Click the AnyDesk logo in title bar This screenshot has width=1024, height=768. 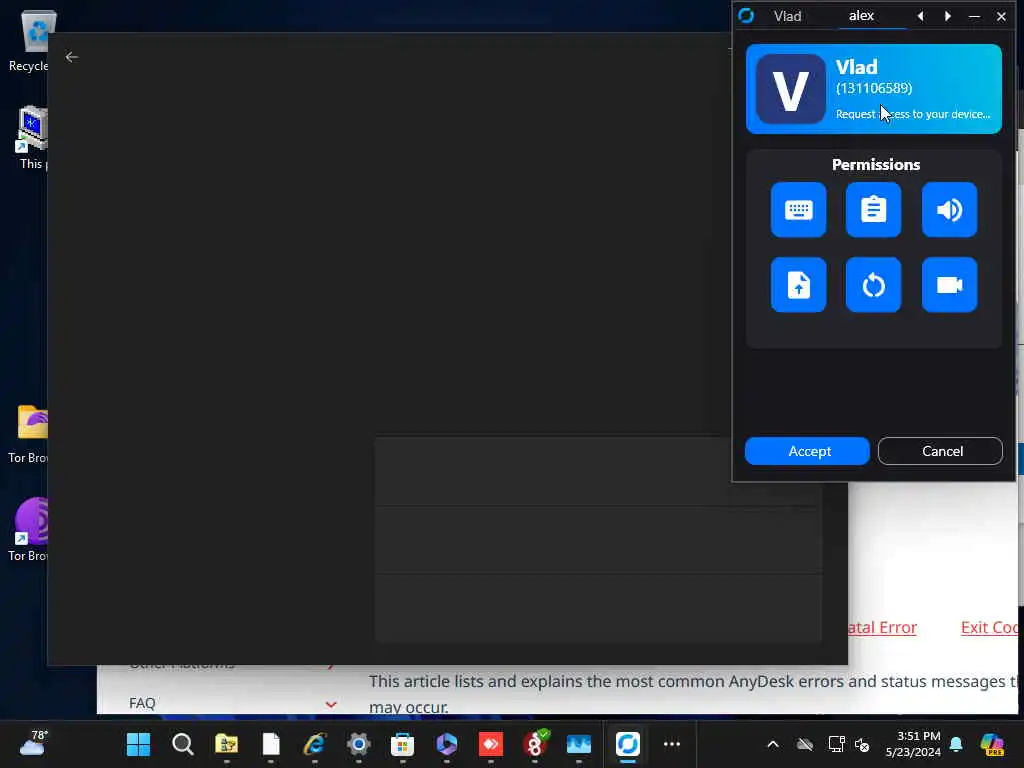(746, 16)
